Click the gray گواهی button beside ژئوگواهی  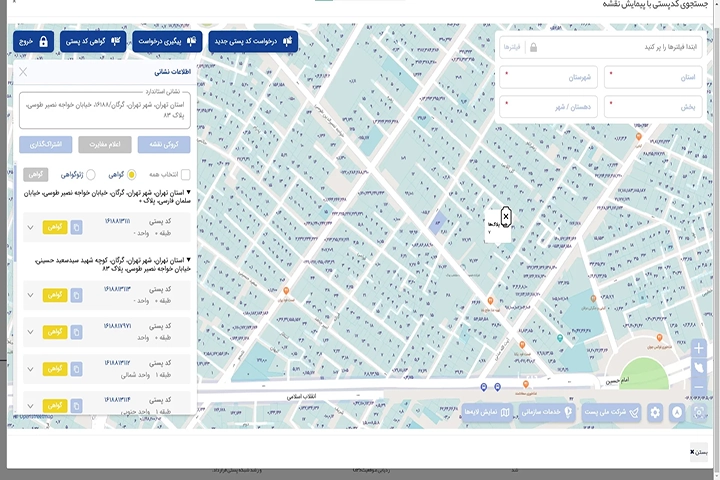(x=36, y=175)
